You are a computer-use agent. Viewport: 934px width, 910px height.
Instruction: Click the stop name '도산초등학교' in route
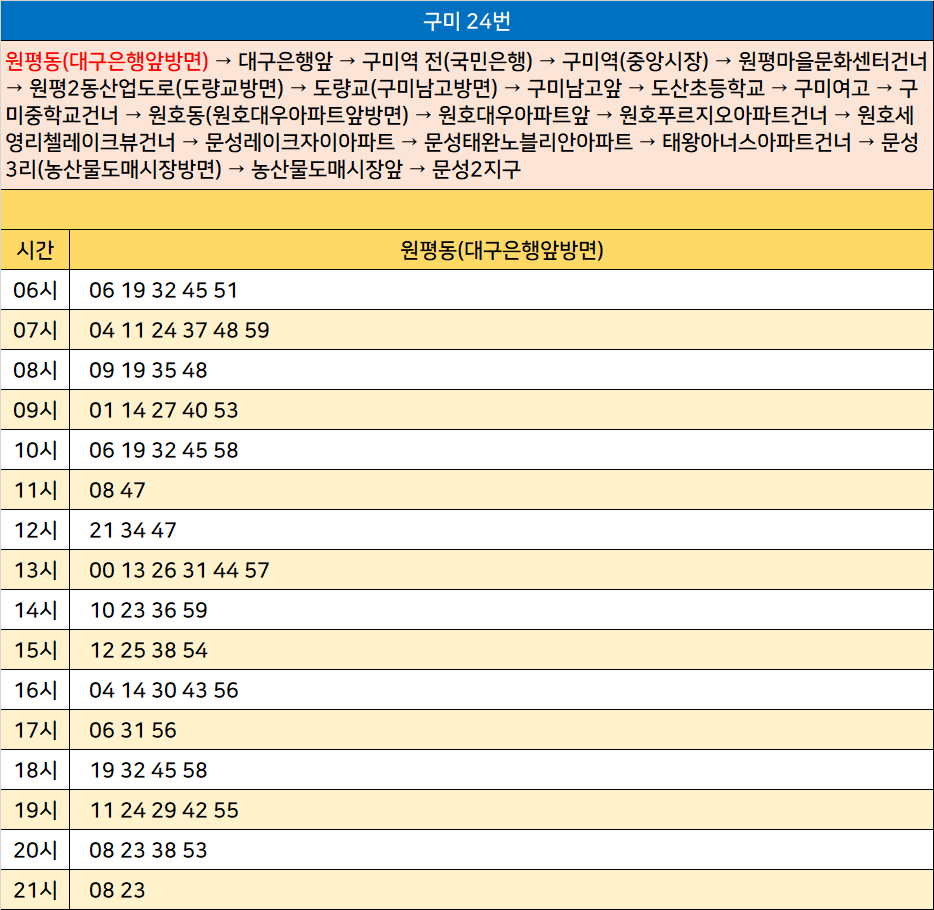pos(708,88)
